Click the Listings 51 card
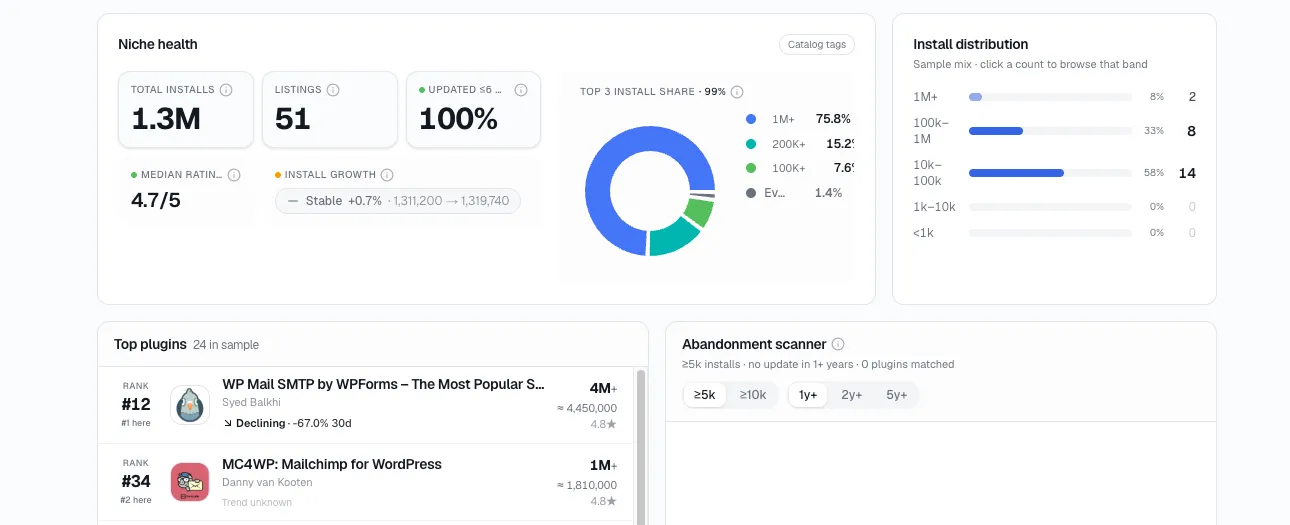Screen dimensions: 1290x525 point(330,110)
